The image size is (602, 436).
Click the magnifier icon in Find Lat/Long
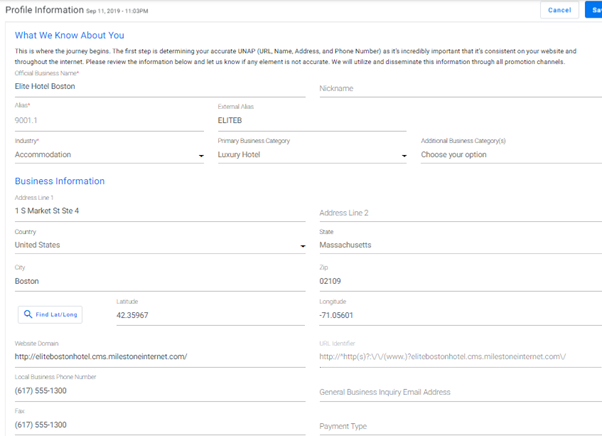(x=28, y=314)
